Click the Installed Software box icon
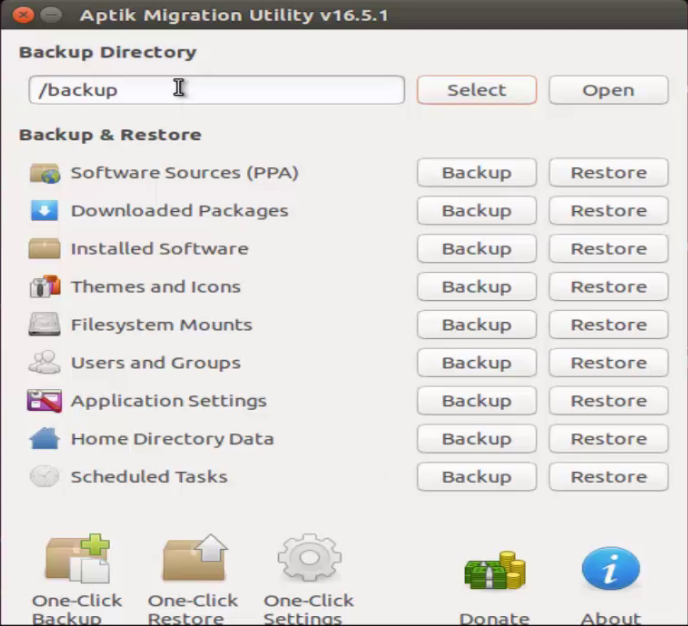Viewport: 688px width, 626px height. [44, 249]
